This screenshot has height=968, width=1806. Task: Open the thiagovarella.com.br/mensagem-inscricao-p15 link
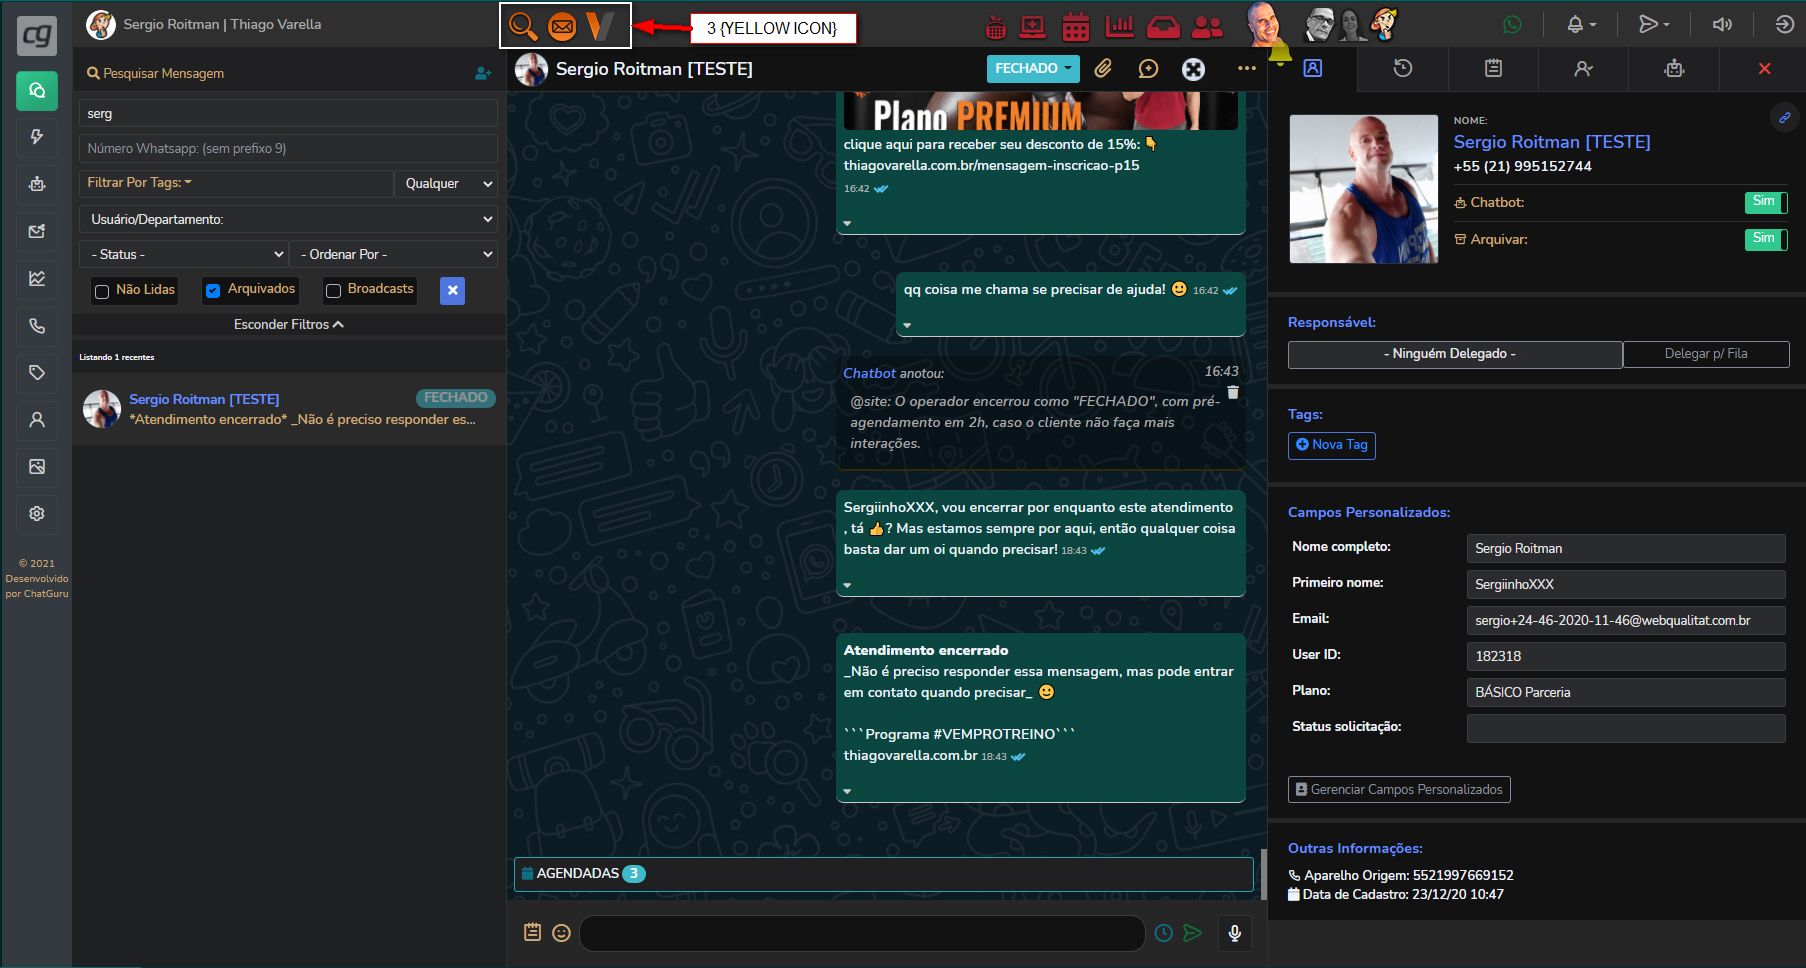pos(991,165)
